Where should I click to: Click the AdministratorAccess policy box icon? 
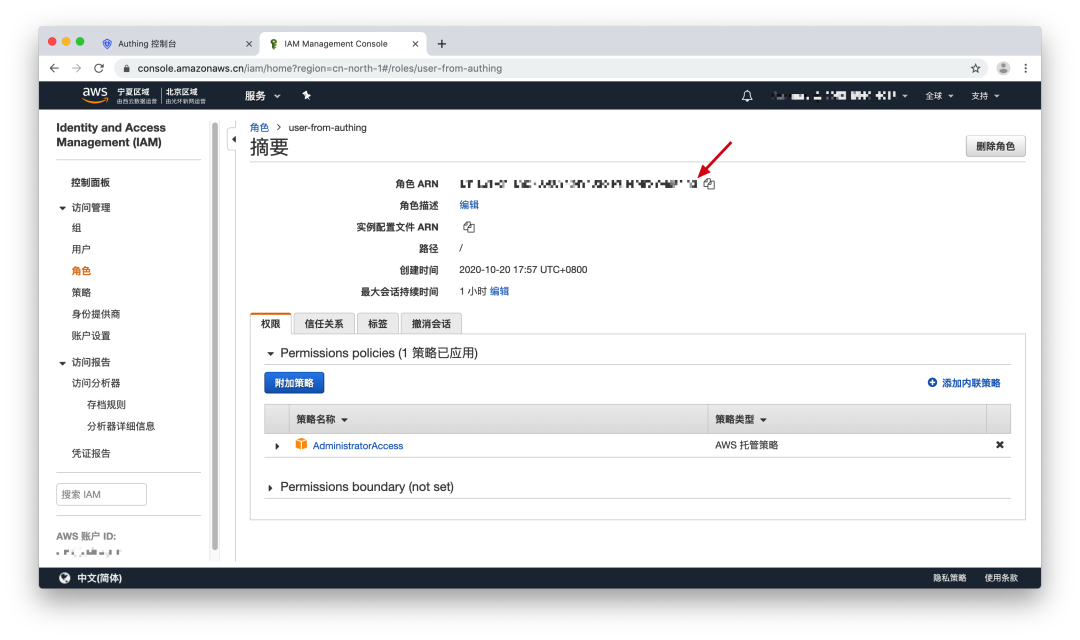click(x=301, y=444)
